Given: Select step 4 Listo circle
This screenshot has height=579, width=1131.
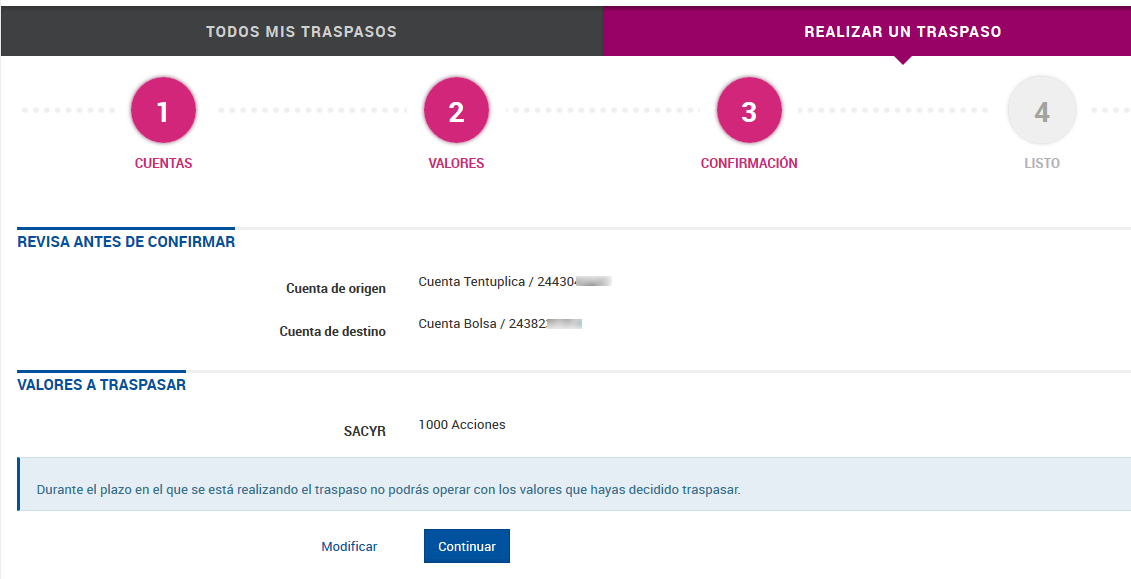Looking at the screenshot, I should coord(1042,111).
